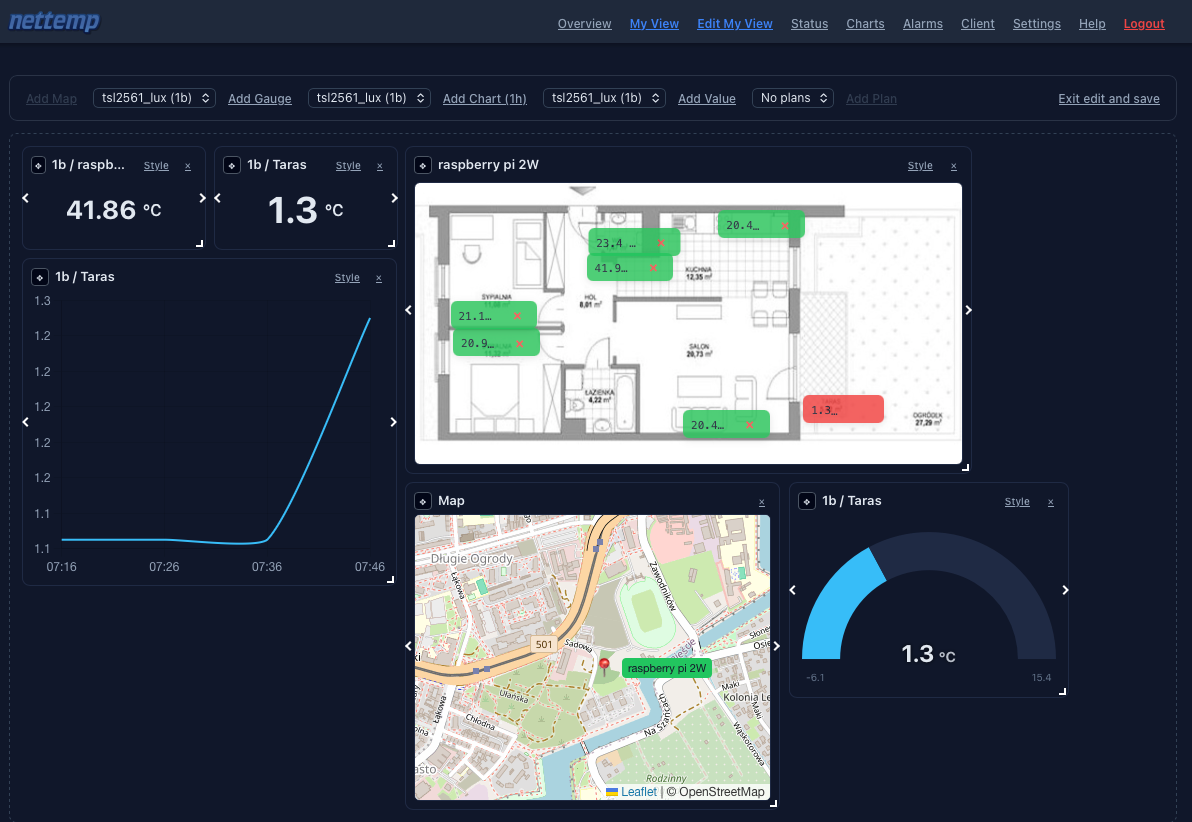Click the red map pin marker
The image size is (1192, 822).
(604, 666)
